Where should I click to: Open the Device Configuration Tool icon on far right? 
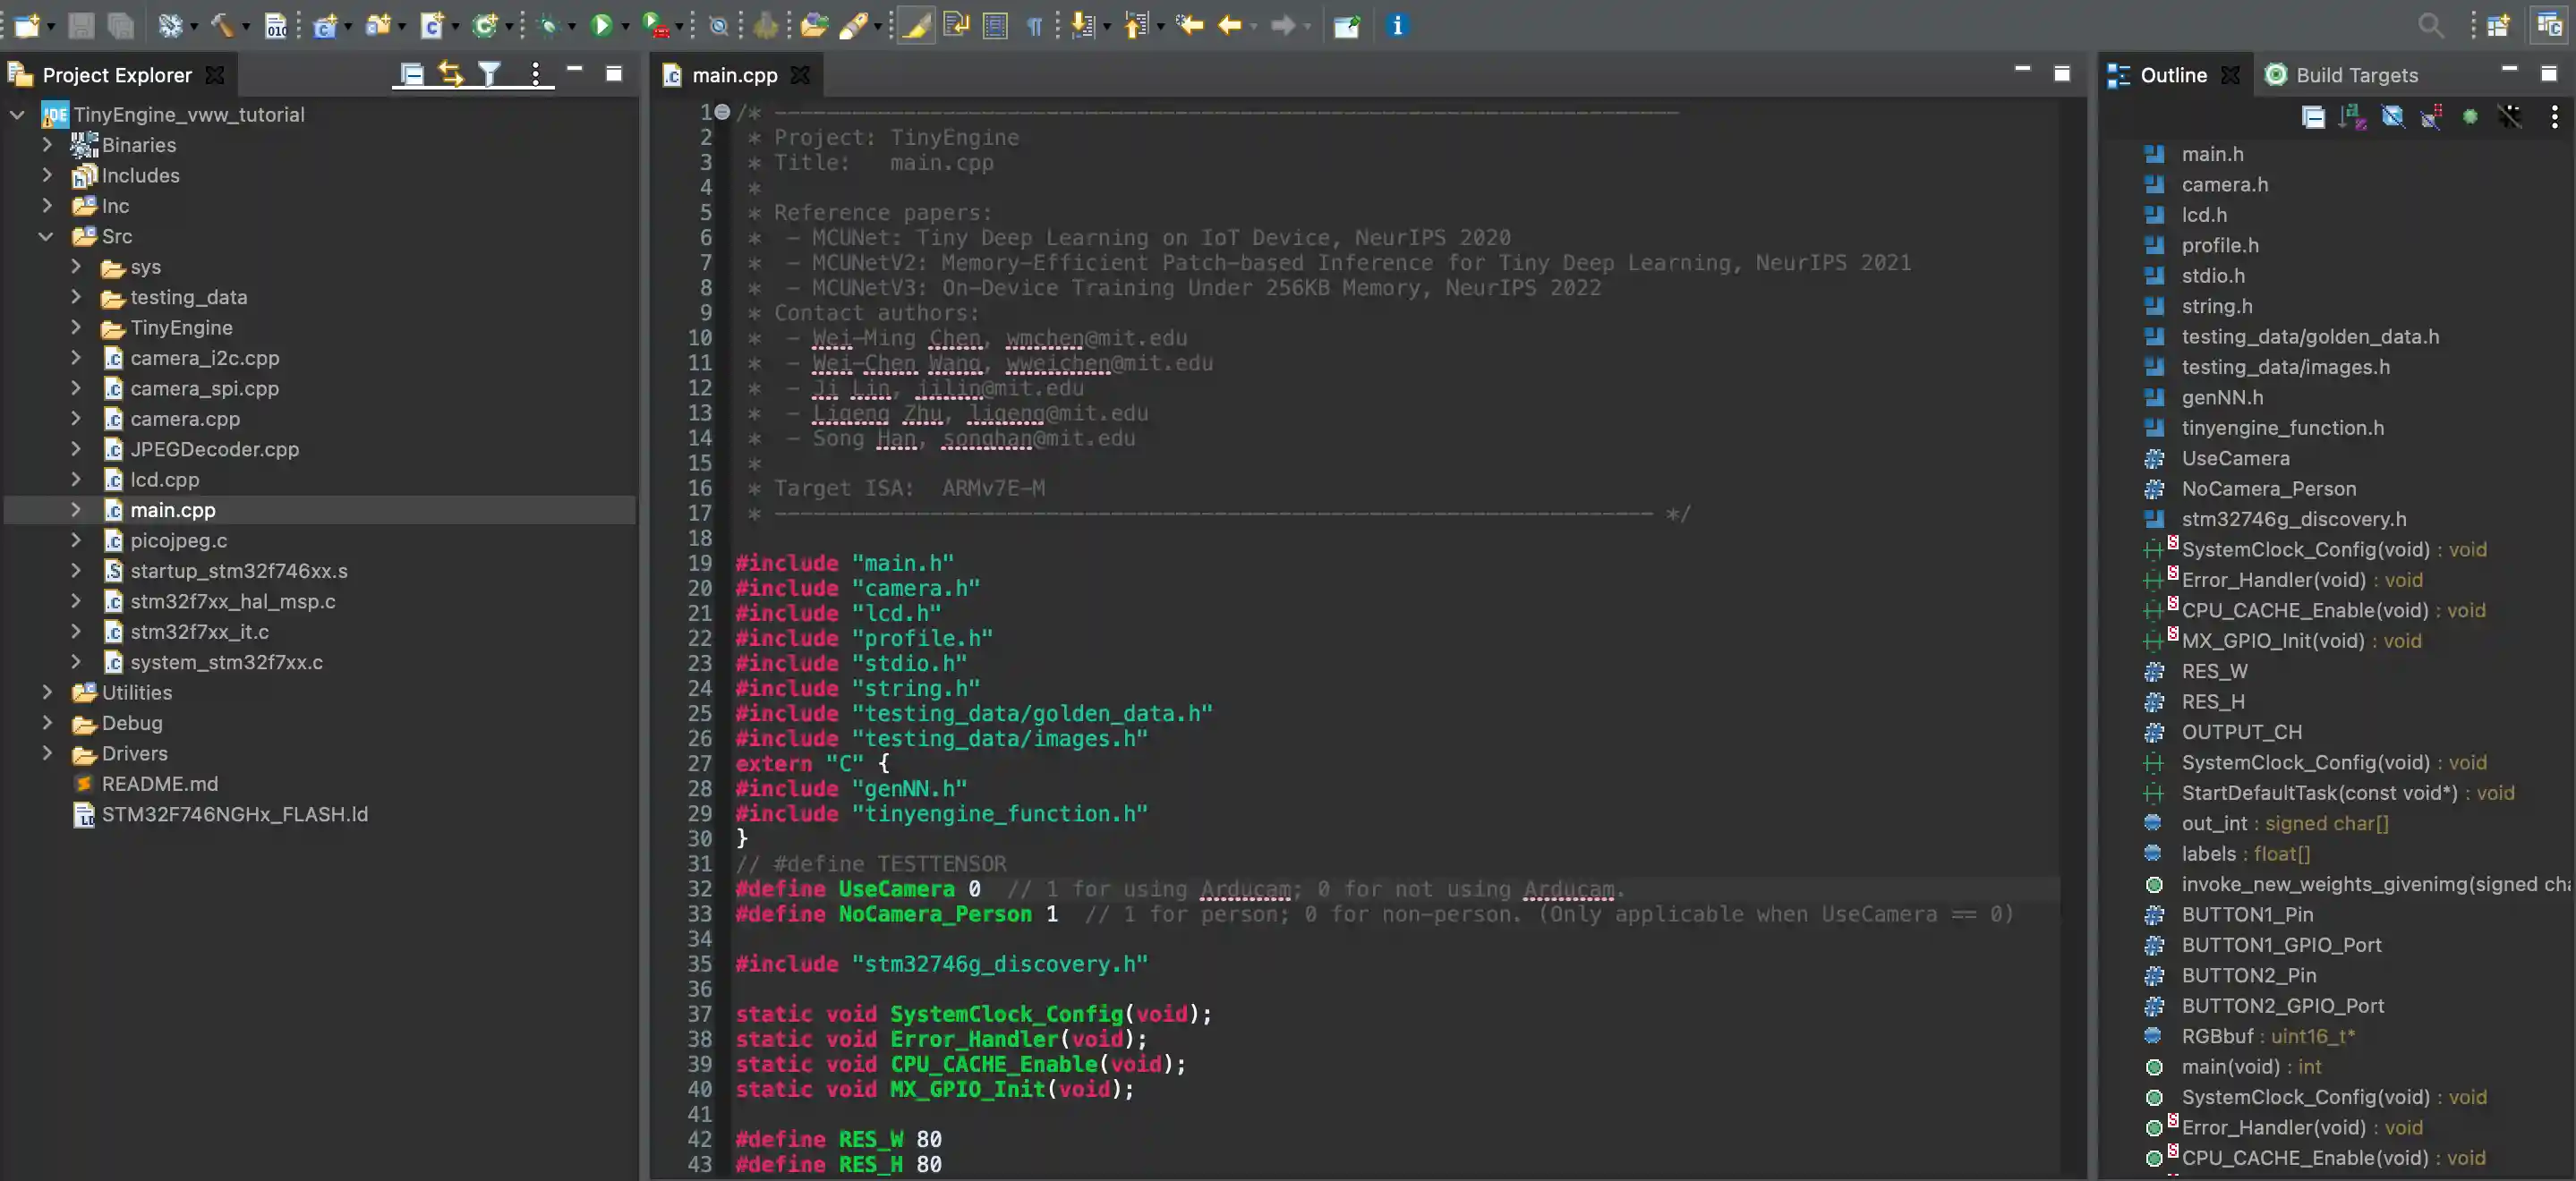[x=2551, y=26]
